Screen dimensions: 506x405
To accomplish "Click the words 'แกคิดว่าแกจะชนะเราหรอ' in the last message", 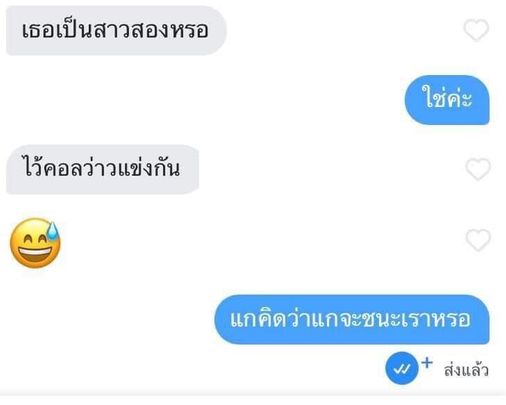I will (x=350, y=319).
